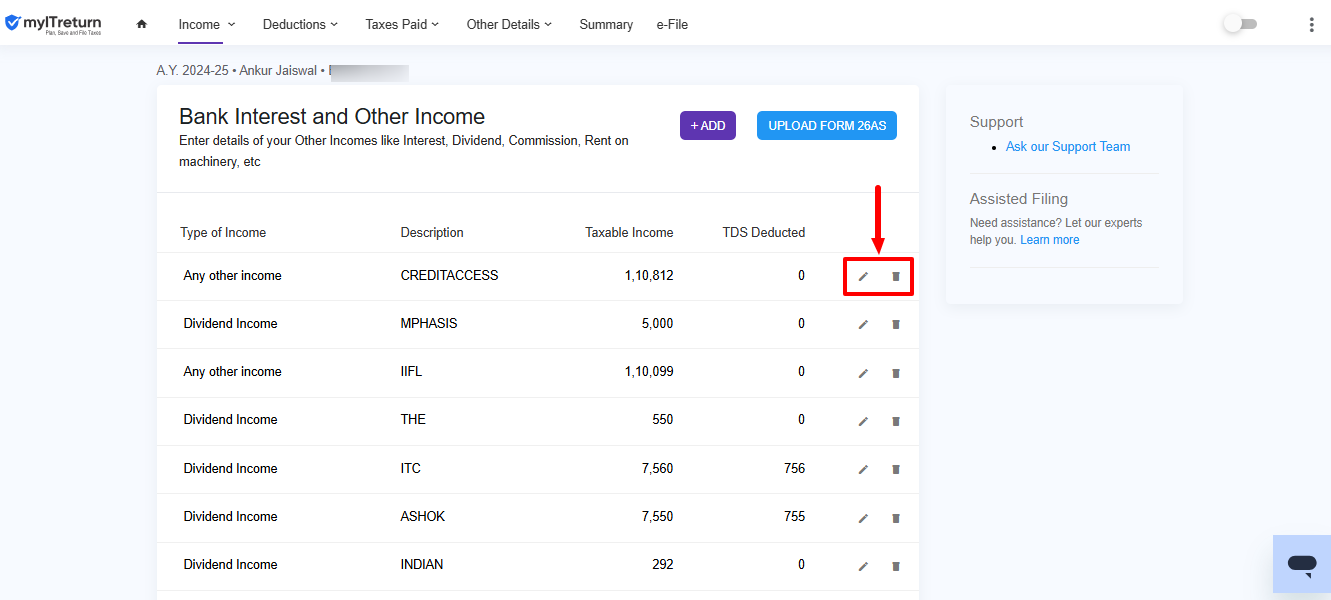The height and width of the screenshot is (600, 1331).
Task: Select the Bank Interest and Other Income heading
Action: [x=332, y=116]
